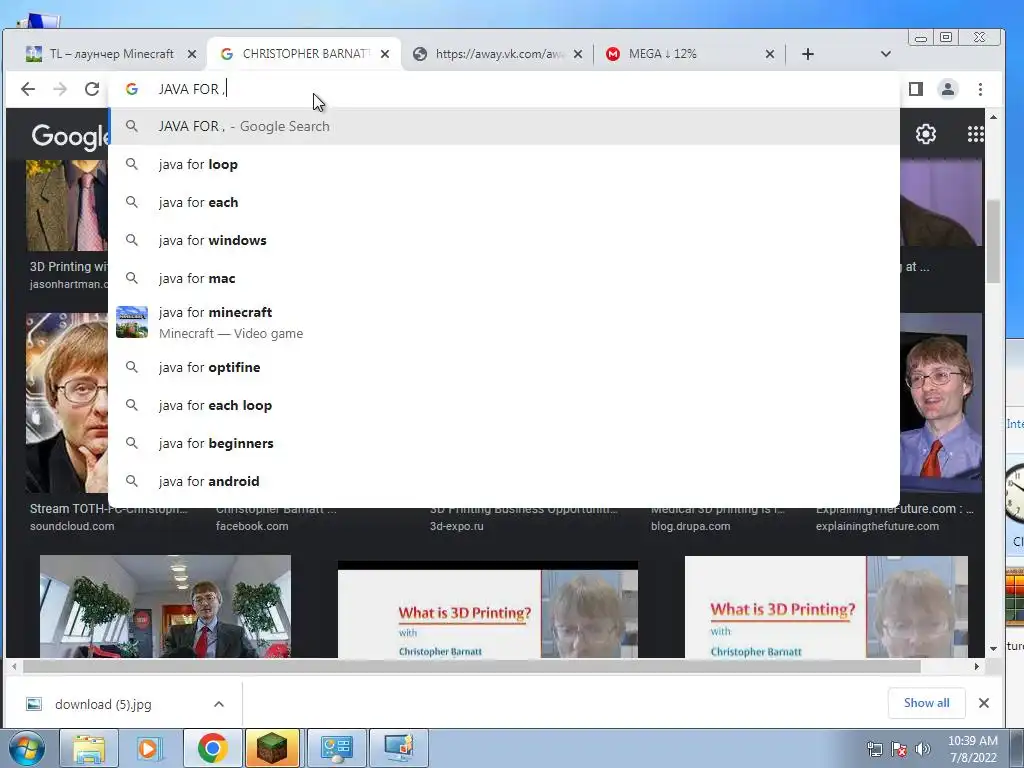Screen dimensions: 1024x768
Task: Reload the current page
Action: (92, 89)
